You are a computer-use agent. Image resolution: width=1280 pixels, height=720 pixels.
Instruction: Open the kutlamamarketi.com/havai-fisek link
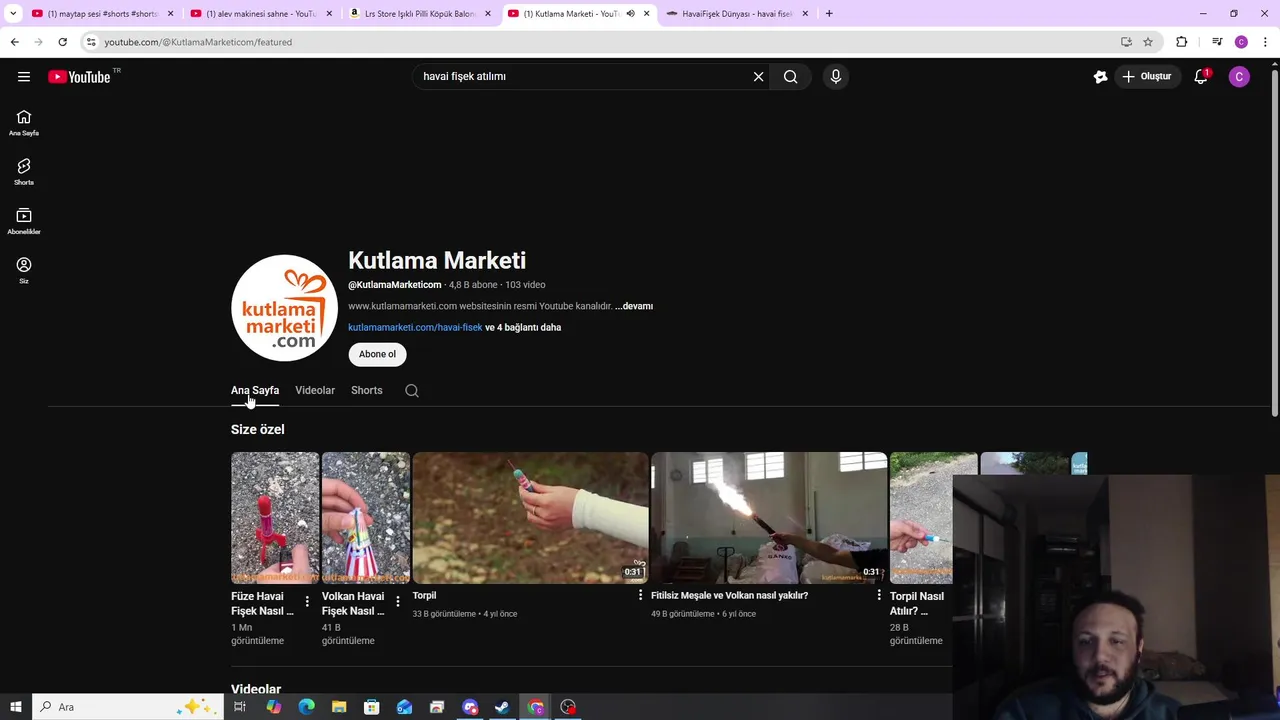pos(415,327)
